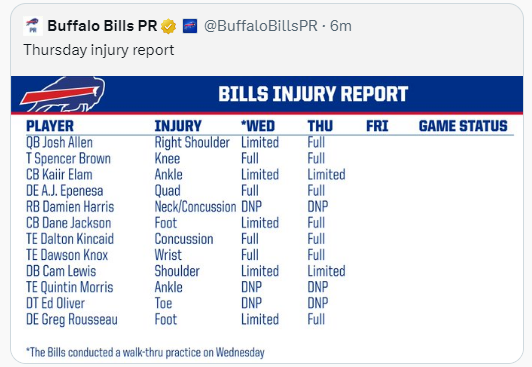Click the PLAYER column header

50,126
